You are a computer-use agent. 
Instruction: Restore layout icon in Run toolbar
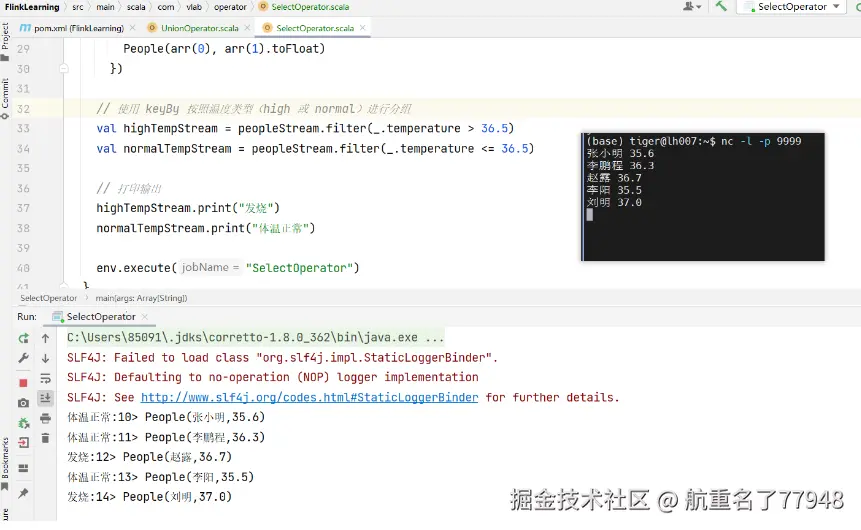tap(23, 468)
